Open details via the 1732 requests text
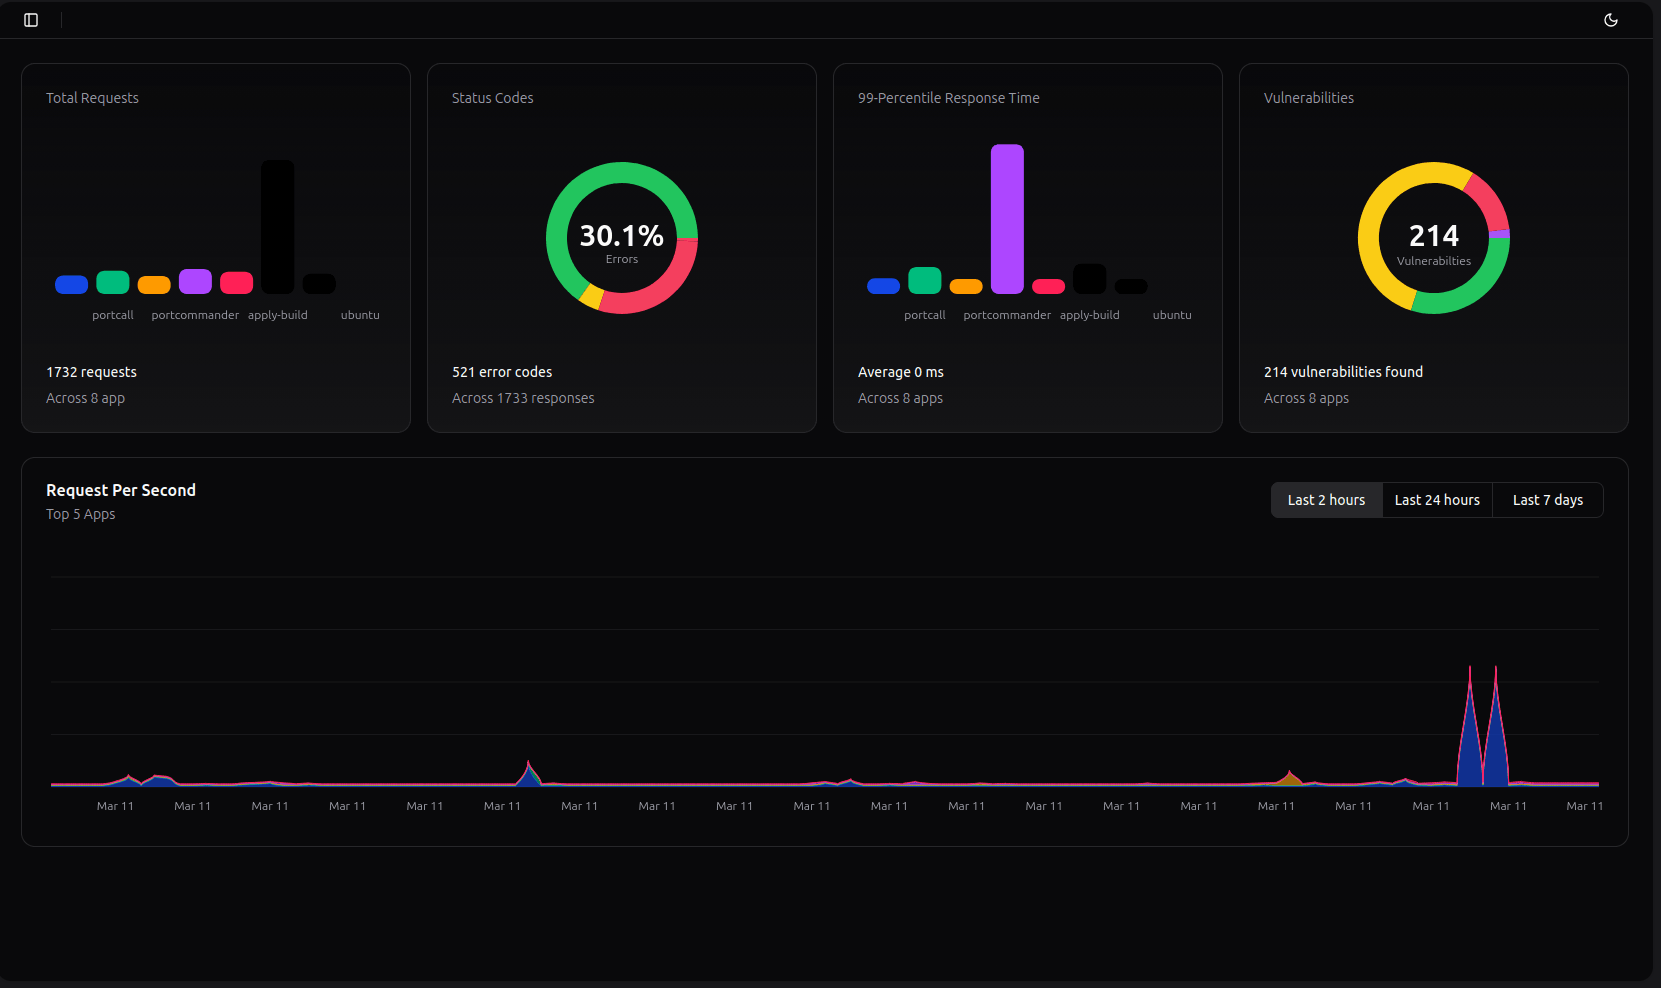 click(91, 371)
